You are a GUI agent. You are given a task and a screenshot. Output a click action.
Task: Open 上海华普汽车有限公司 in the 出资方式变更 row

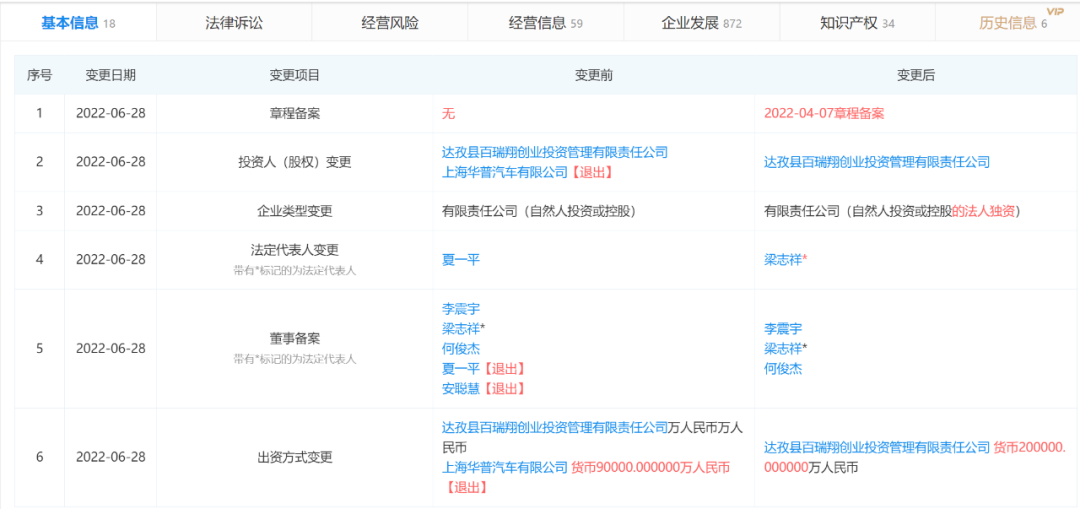tap(505, 468)
